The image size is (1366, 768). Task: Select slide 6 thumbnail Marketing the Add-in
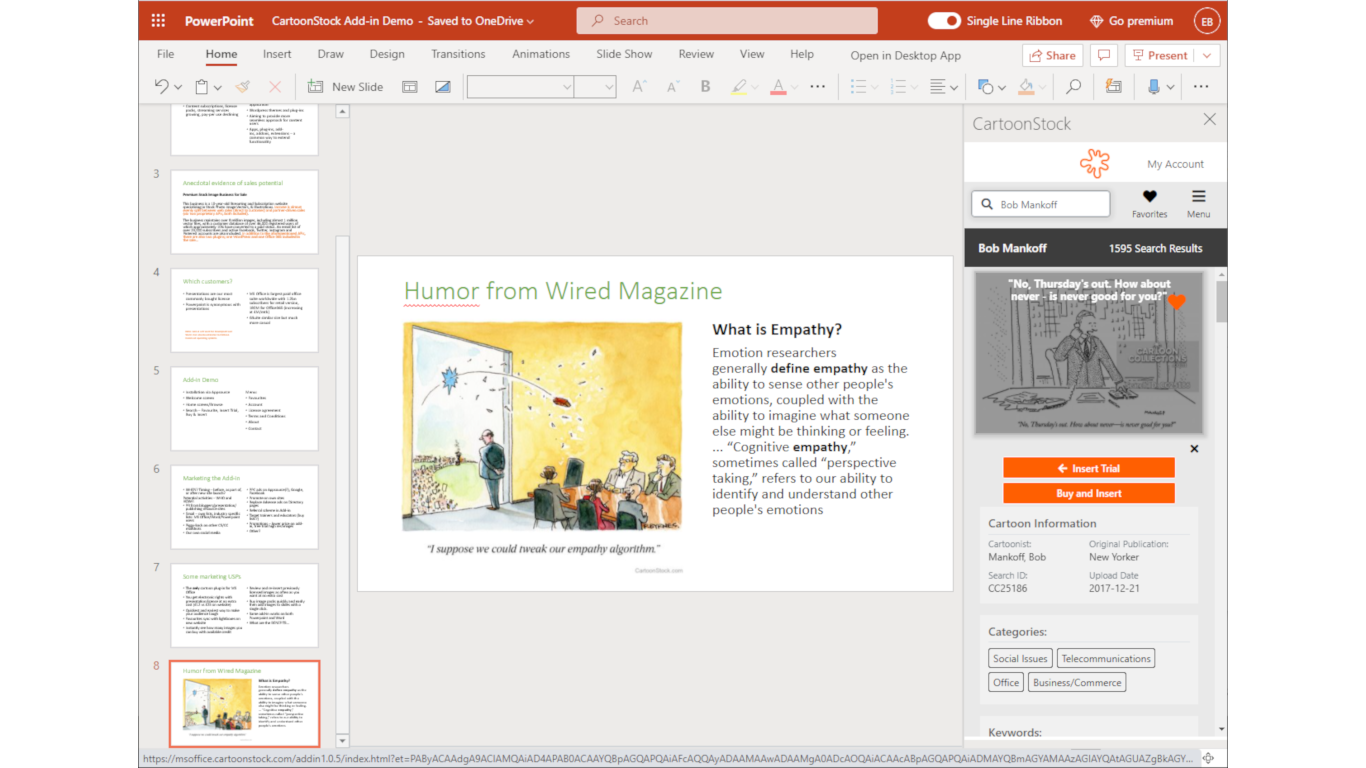[244, 506]
